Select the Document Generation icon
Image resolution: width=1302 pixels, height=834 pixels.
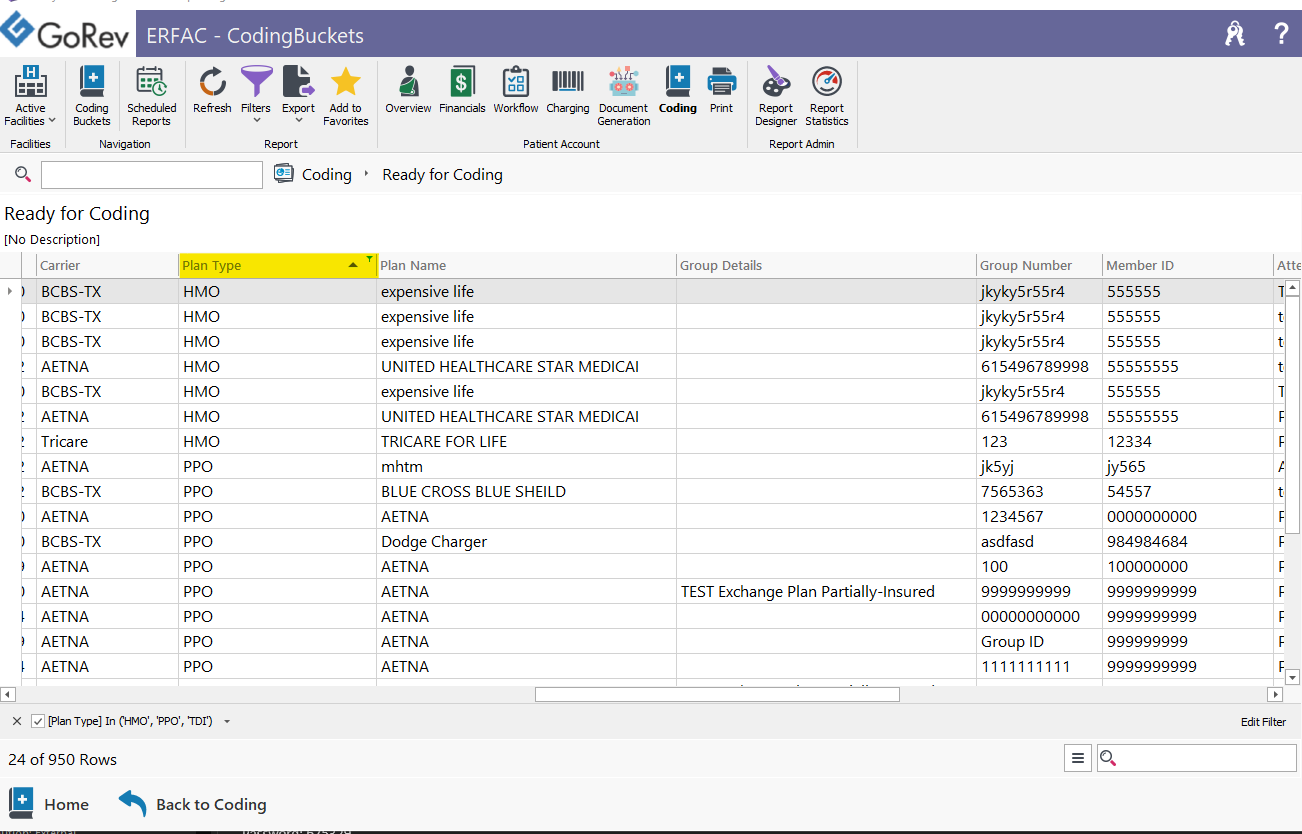(623, 95)
